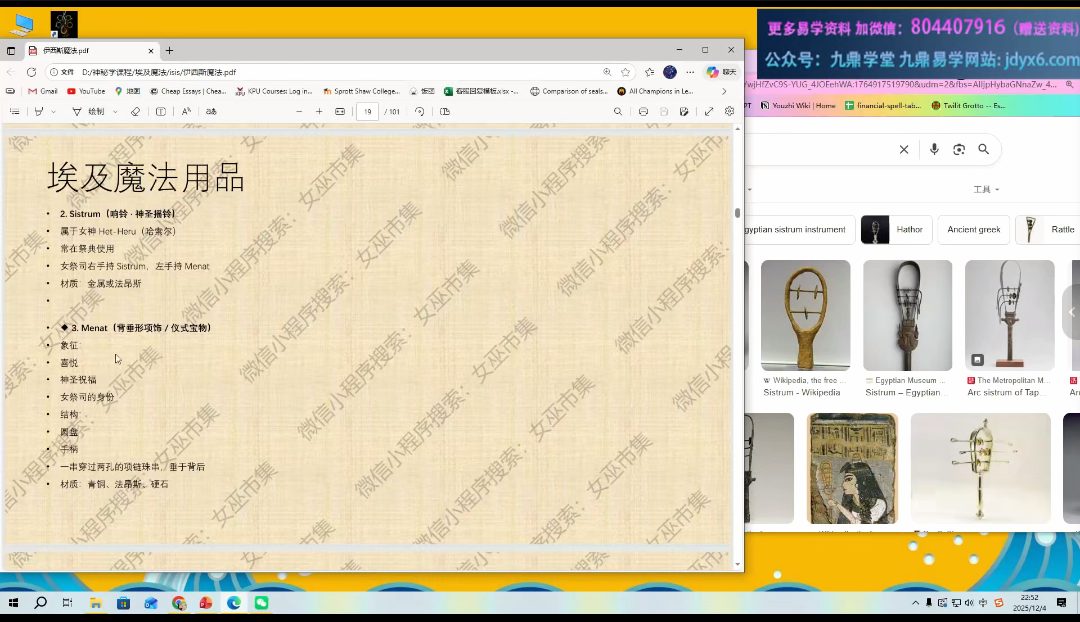This screenshot has width=1080, height=622.
Task: Toggle the PDF table of contents sidebar
Action: pyautogui.click(x=14, y=112)
